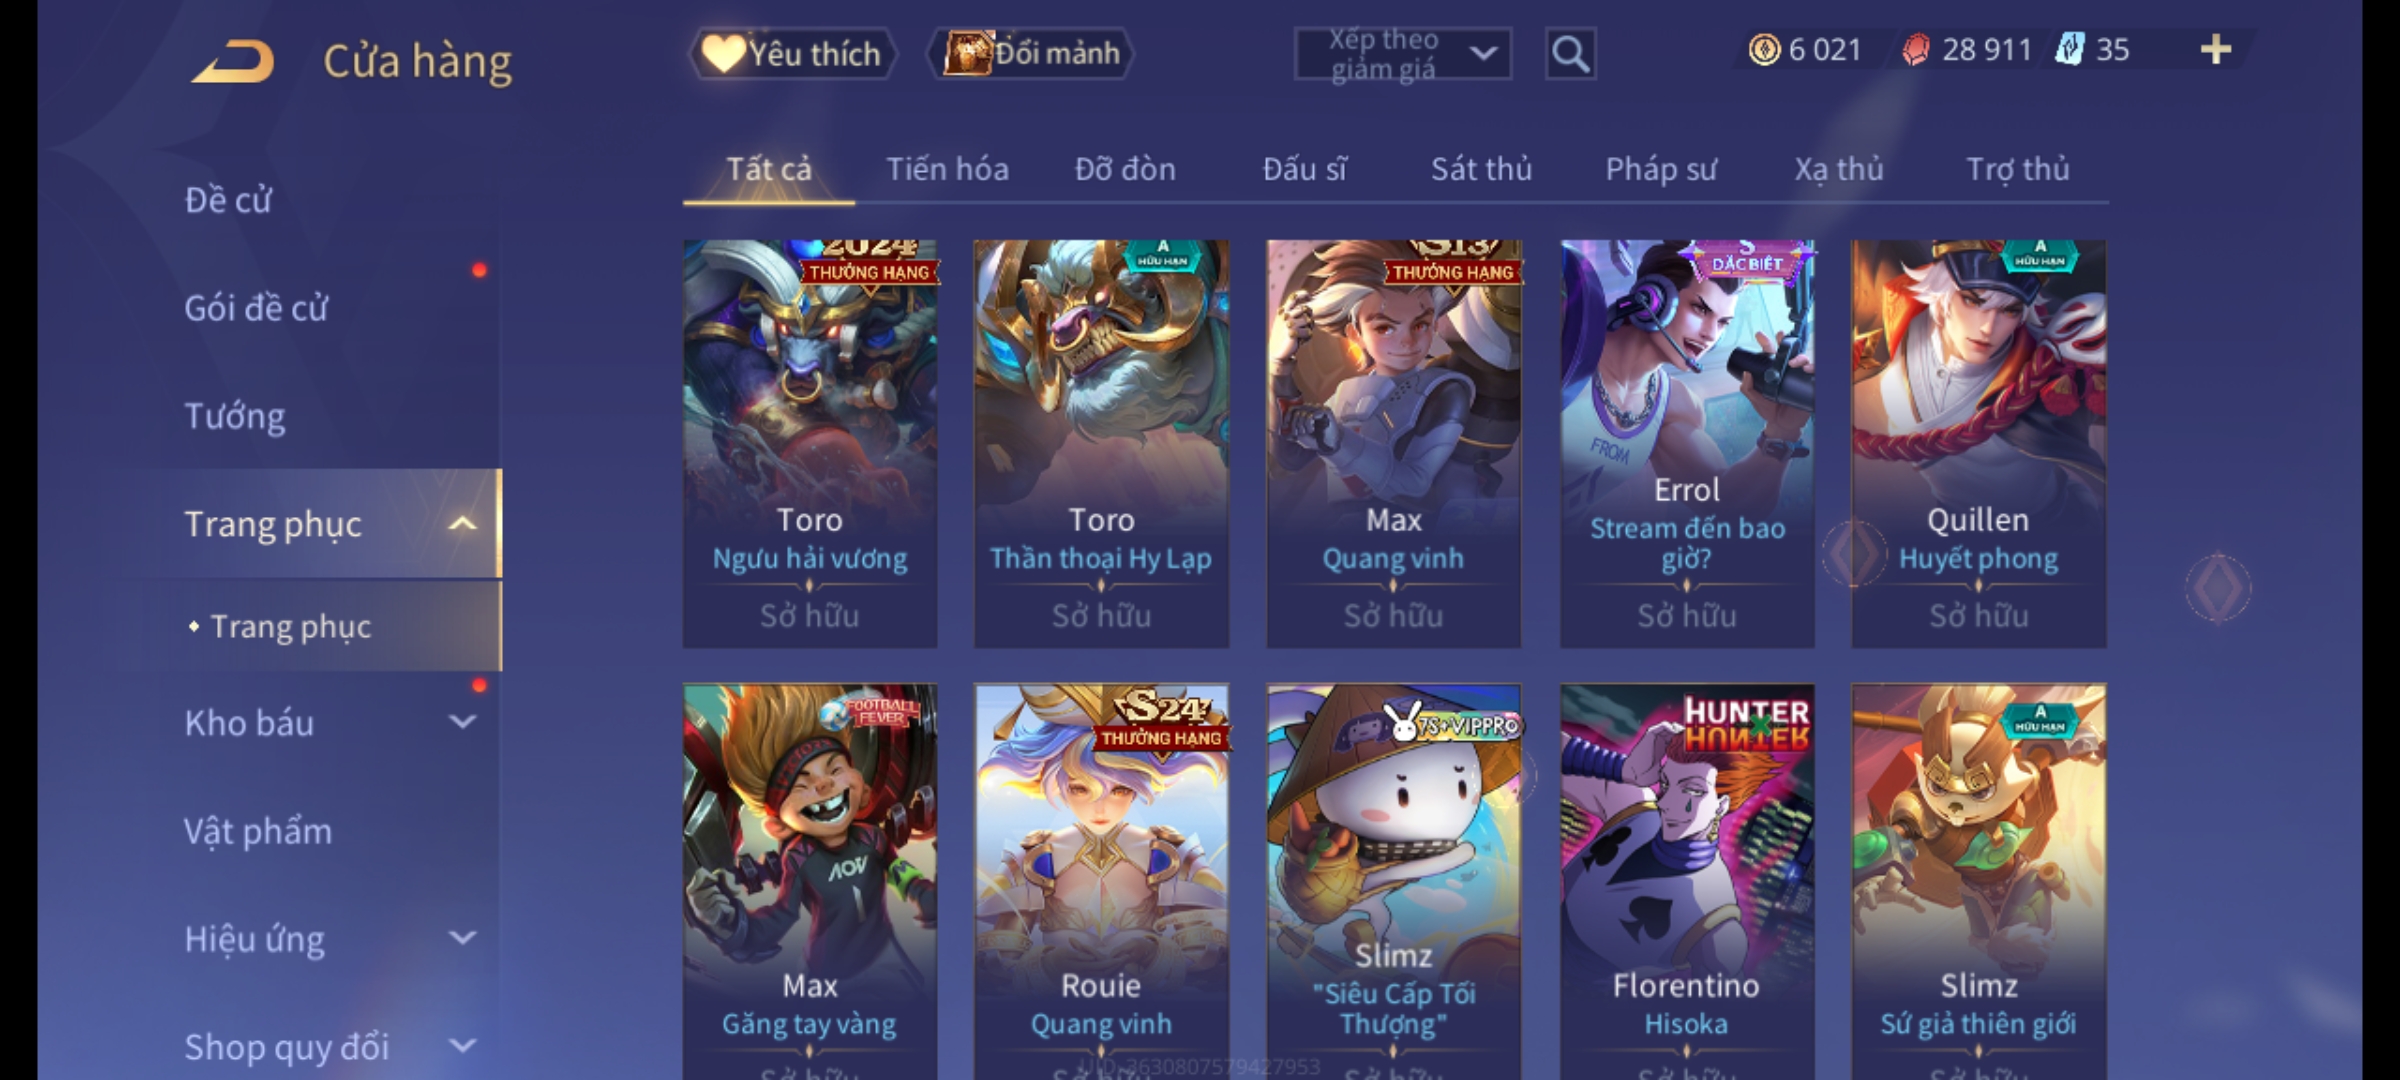This screenshot has height=1080, width=2400.
Task: Open Tướng in the sidebar
Action: tap(234, 416)
